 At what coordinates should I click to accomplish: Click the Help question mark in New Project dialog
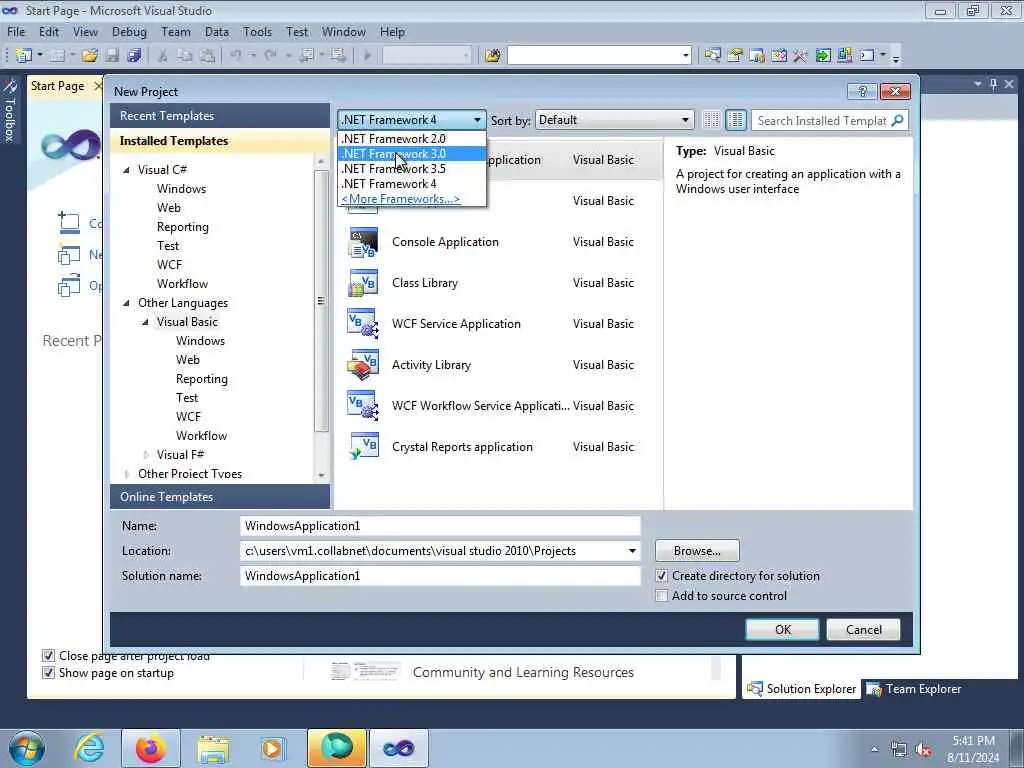pyautogui.click(x=862, y=91)
